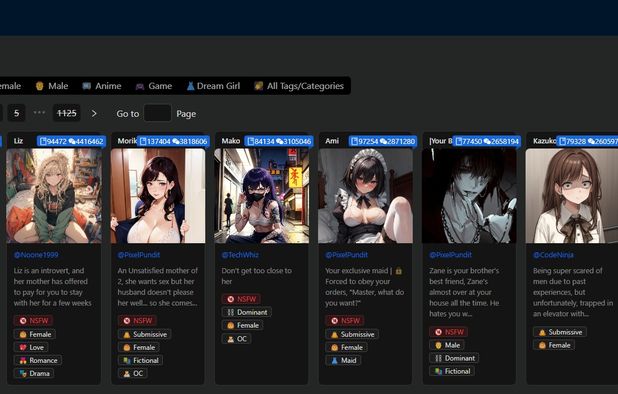This screenshot has width=618, height=394.
Task: Visit creator @Noone1999 profile
Action: [x=36, y=255]
